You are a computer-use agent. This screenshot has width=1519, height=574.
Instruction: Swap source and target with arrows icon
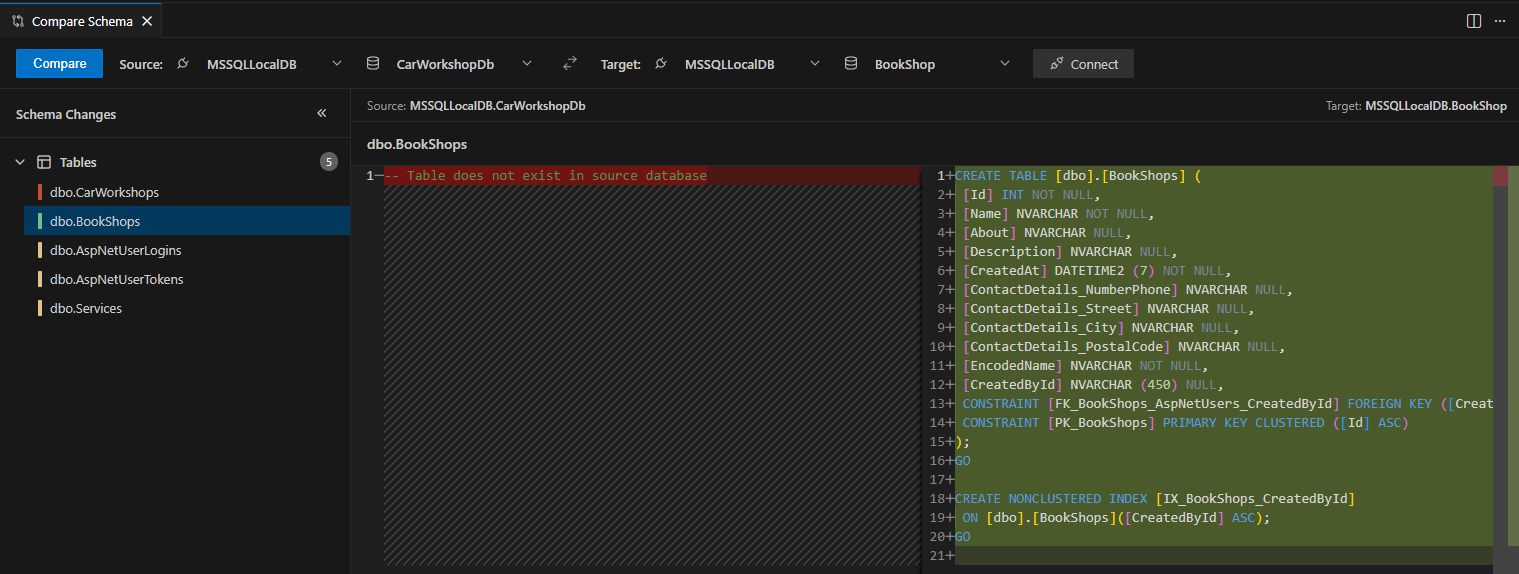(570, 64)
